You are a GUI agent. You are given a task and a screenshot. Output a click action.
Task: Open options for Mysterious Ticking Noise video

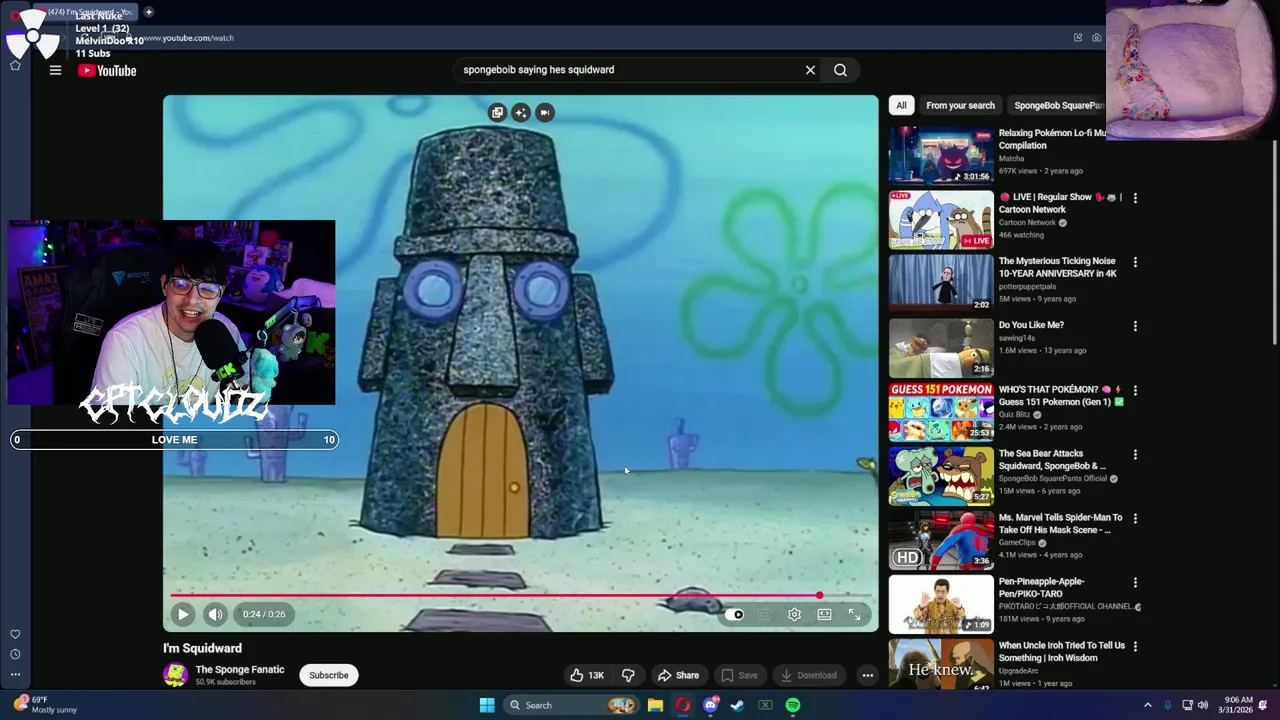pos(1135,262)
